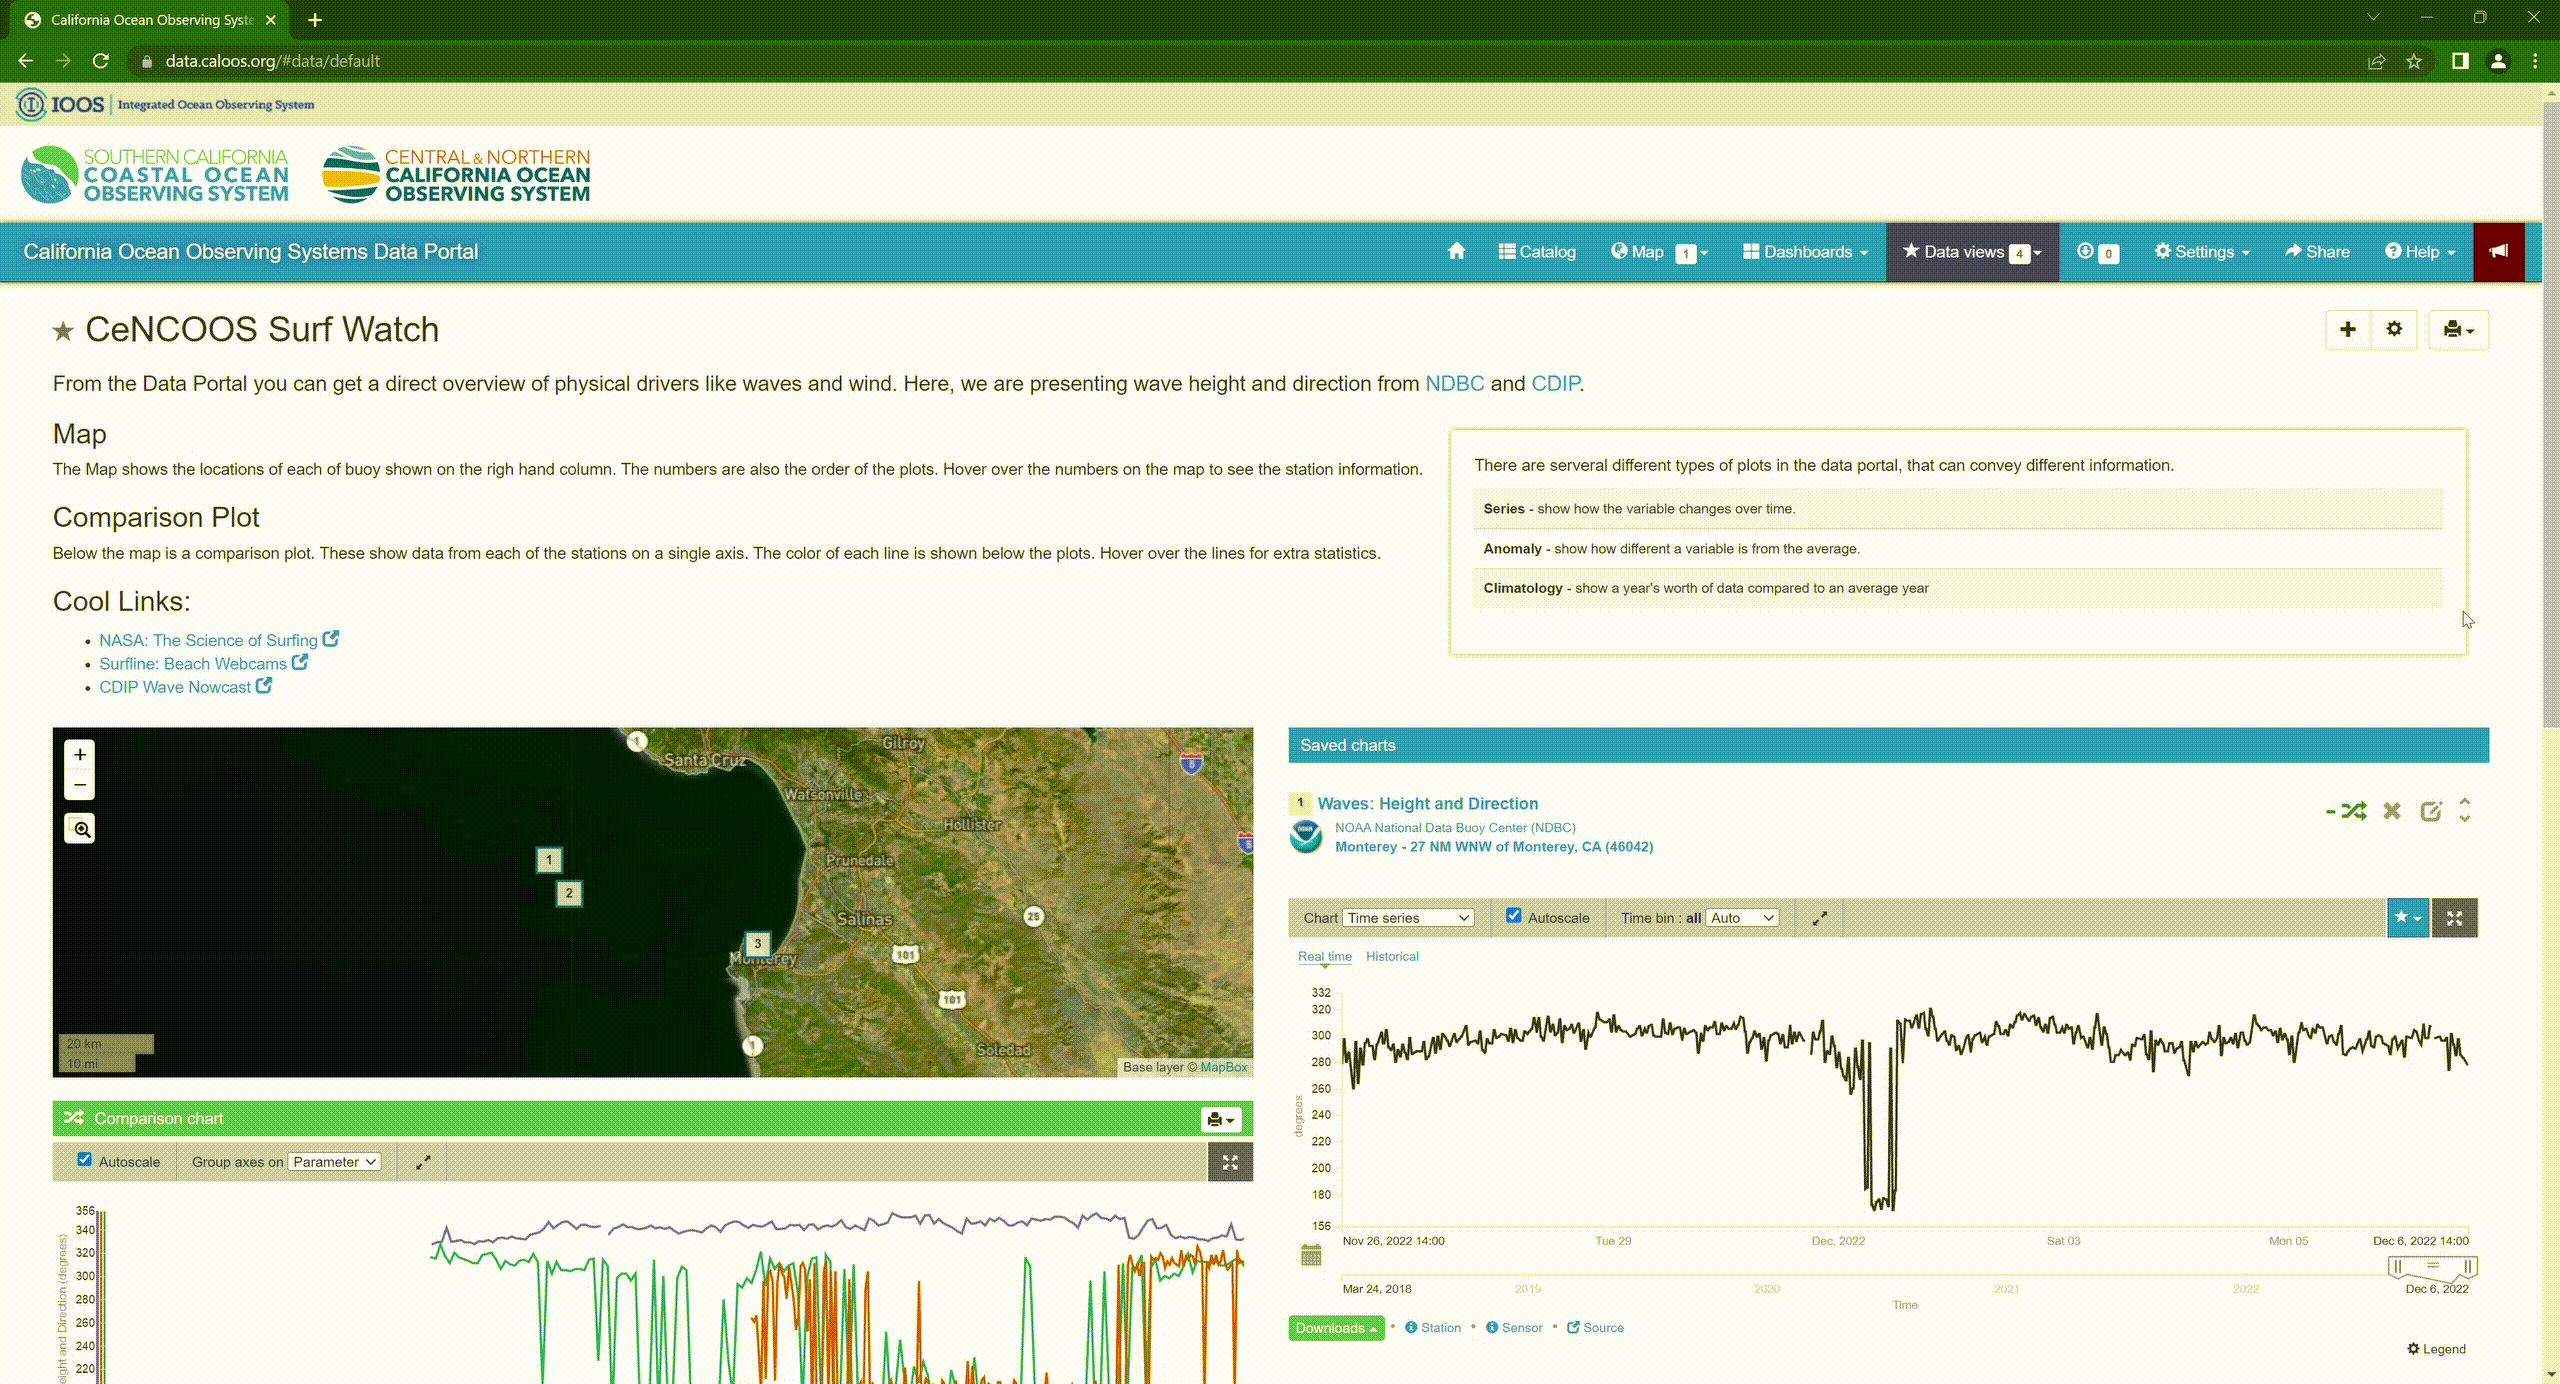Follow the CDIP link
The height and width of the screenshot is (1384, 2560).
tap(1556, 384)
